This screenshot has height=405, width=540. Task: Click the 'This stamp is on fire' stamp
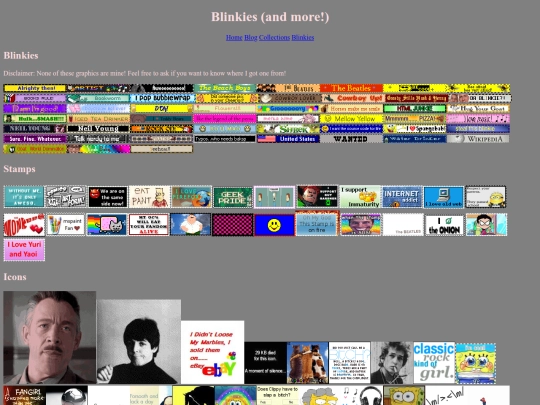[x=317, y=224]
